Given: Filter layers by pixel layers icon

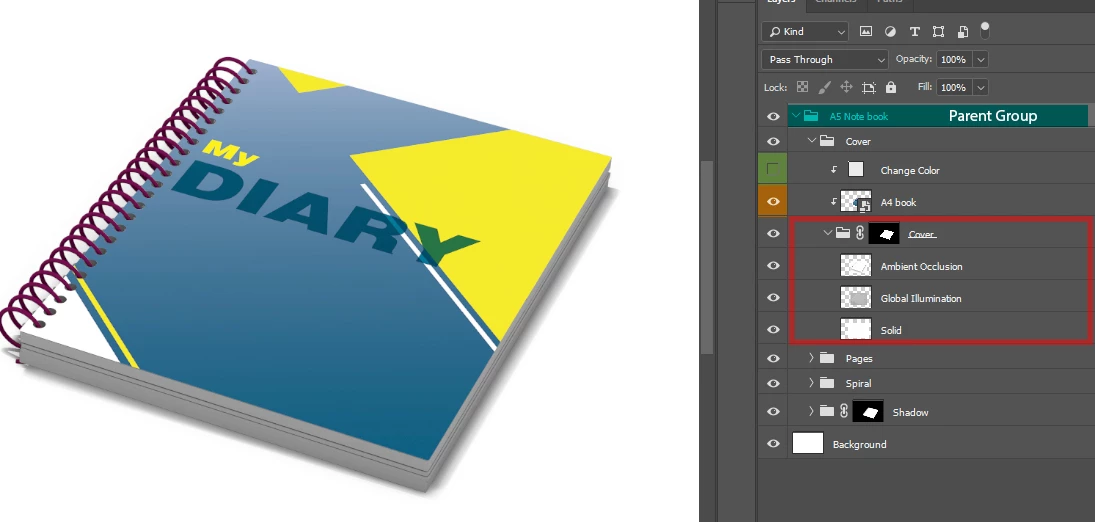Looking at the screenshot, I should [866, 31].
